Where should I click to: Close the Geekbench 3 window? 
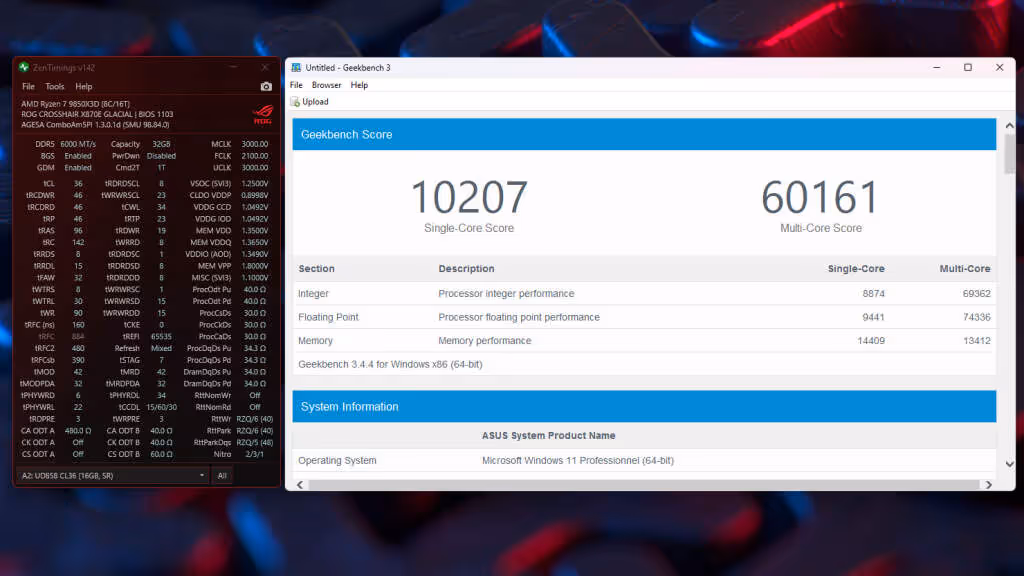click(999, 67)
